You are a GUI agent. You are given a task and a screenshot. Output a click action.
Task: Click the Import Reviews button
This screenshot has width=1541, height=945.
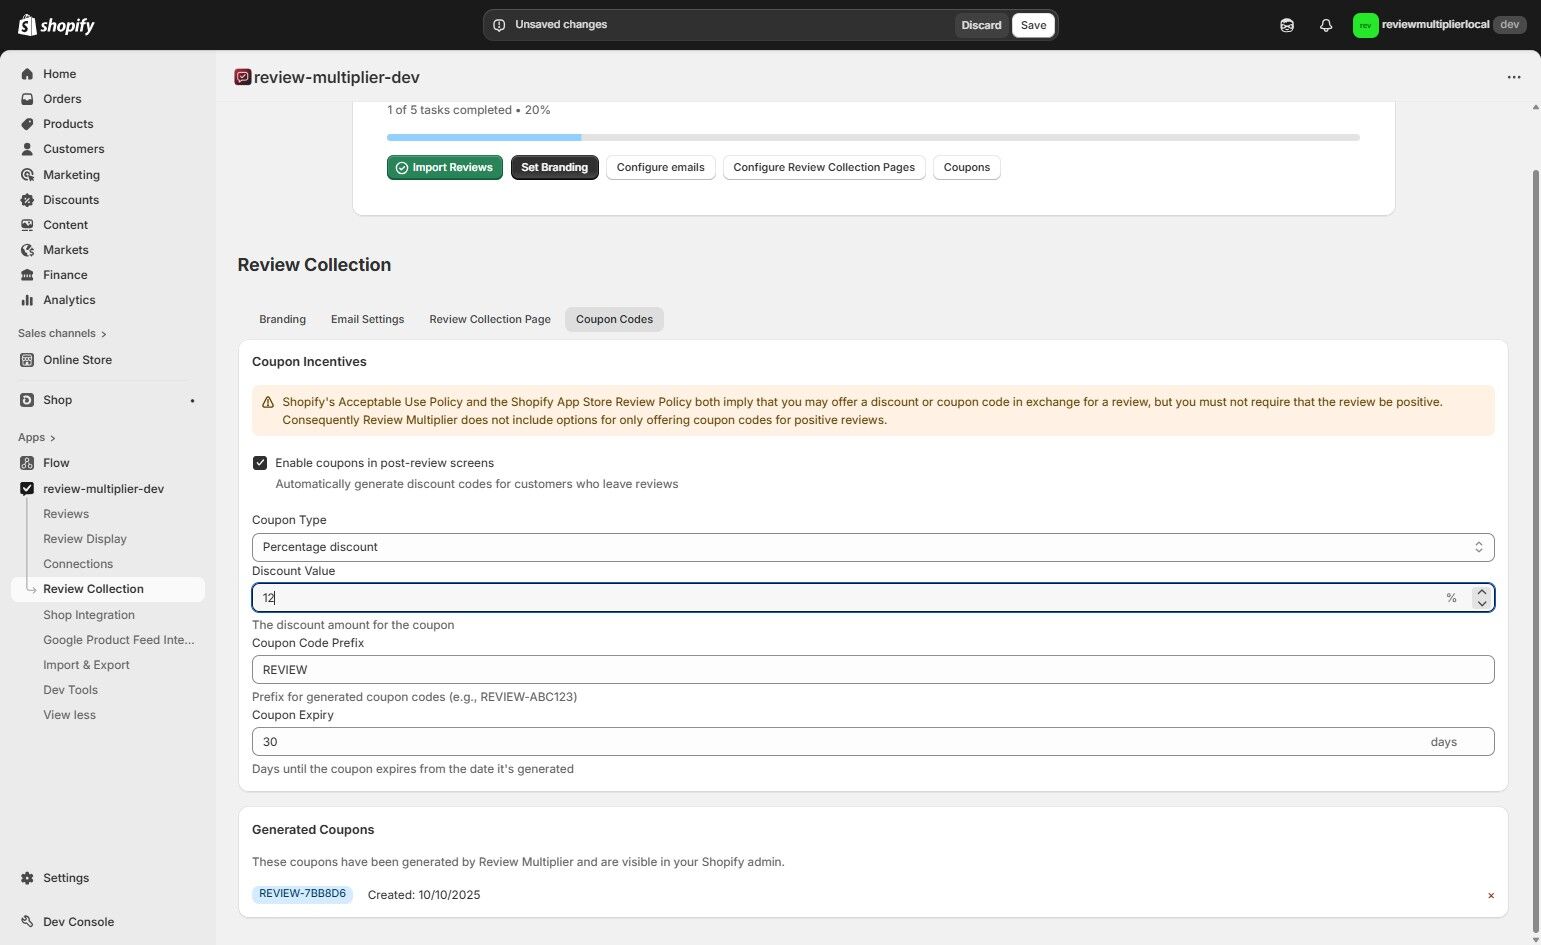point(444,167)
